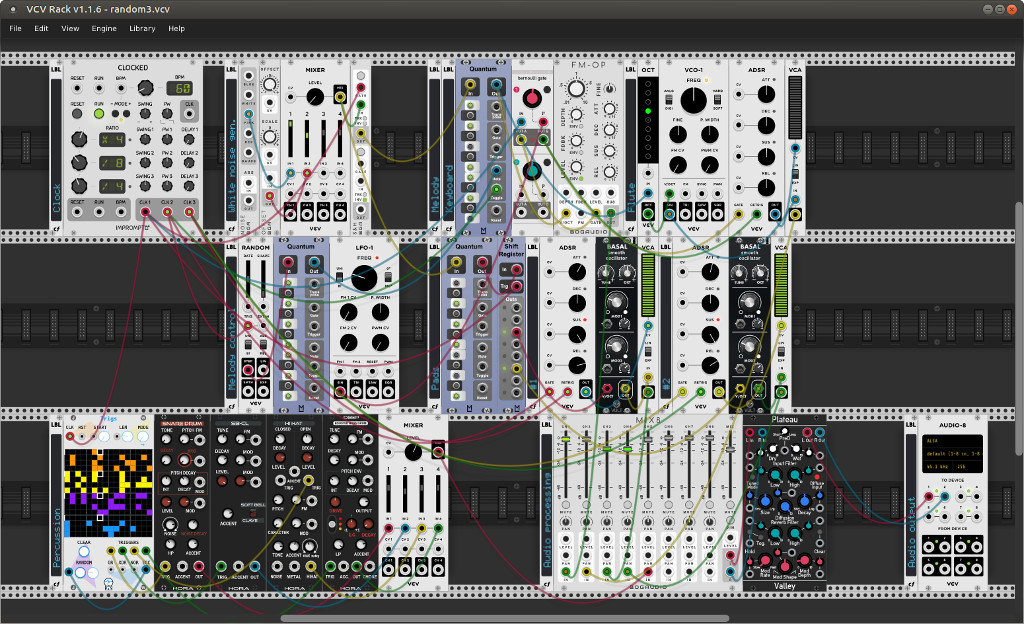This screenshot has height=624, width=1024.
Task: Click the Trig input jack on Shift Register
Action: (516, 287)
